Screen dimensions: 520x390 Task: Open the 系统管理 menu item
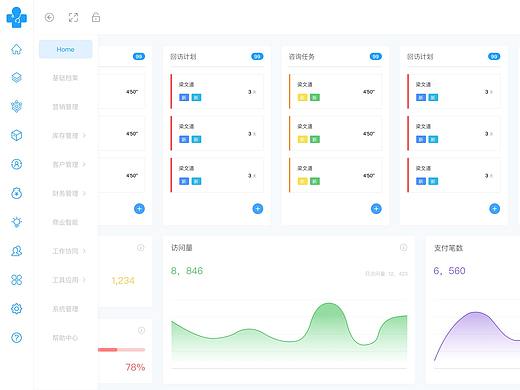point(65,309)
